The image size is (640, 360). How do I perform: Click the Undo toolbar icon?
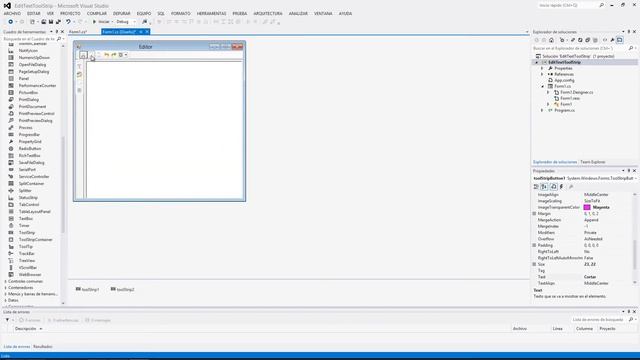(68, 22)
